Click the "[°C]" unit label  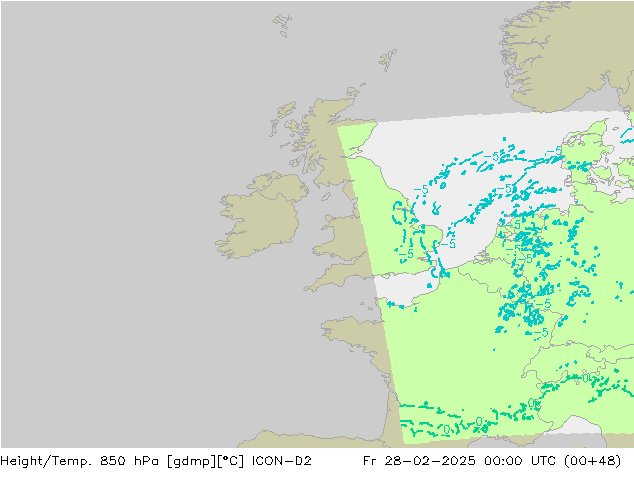(x=230, y=461)
